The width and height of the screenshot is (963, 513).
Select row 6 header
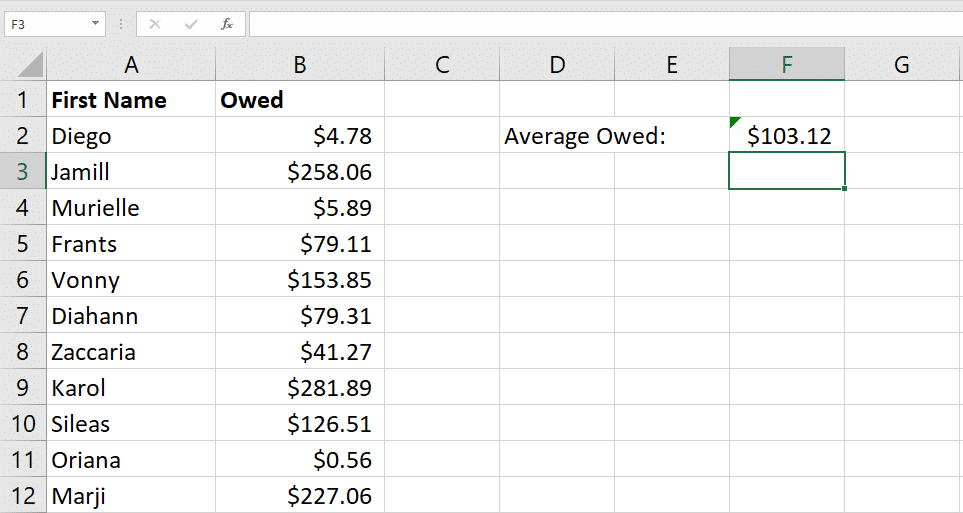[x=23, y=279]
